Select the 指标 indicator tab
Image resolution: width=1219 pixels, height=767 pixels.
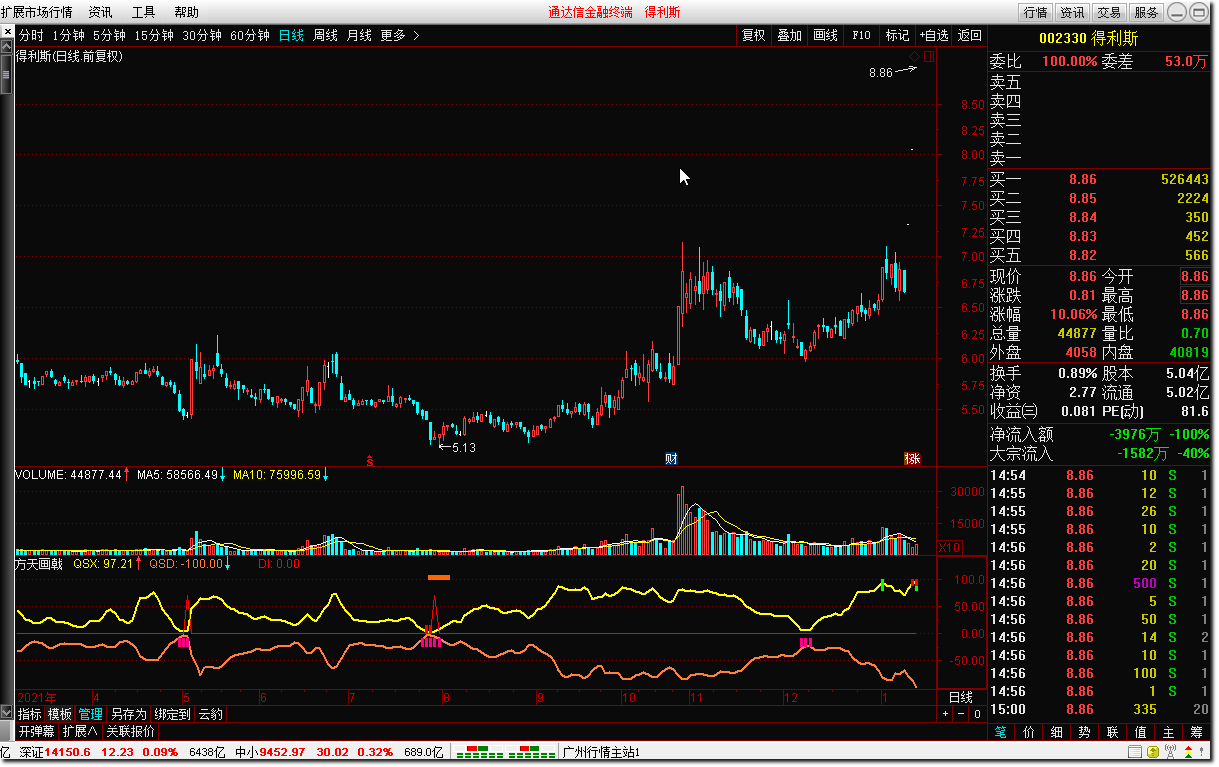coord(30,714)
